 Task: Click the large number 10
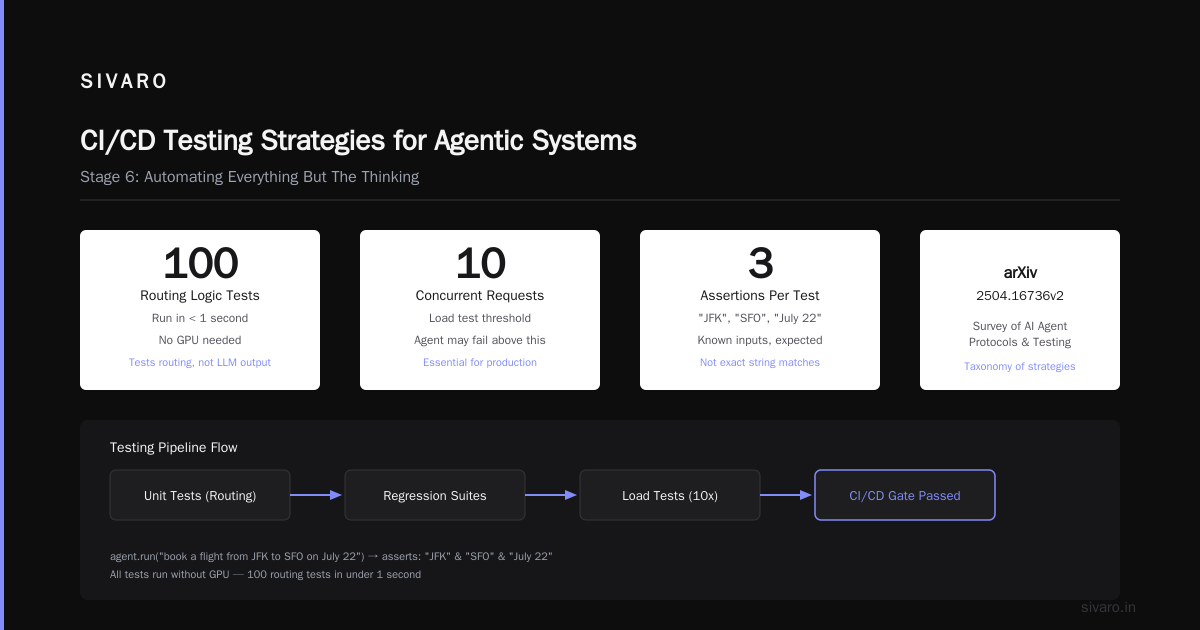(480, 263)
